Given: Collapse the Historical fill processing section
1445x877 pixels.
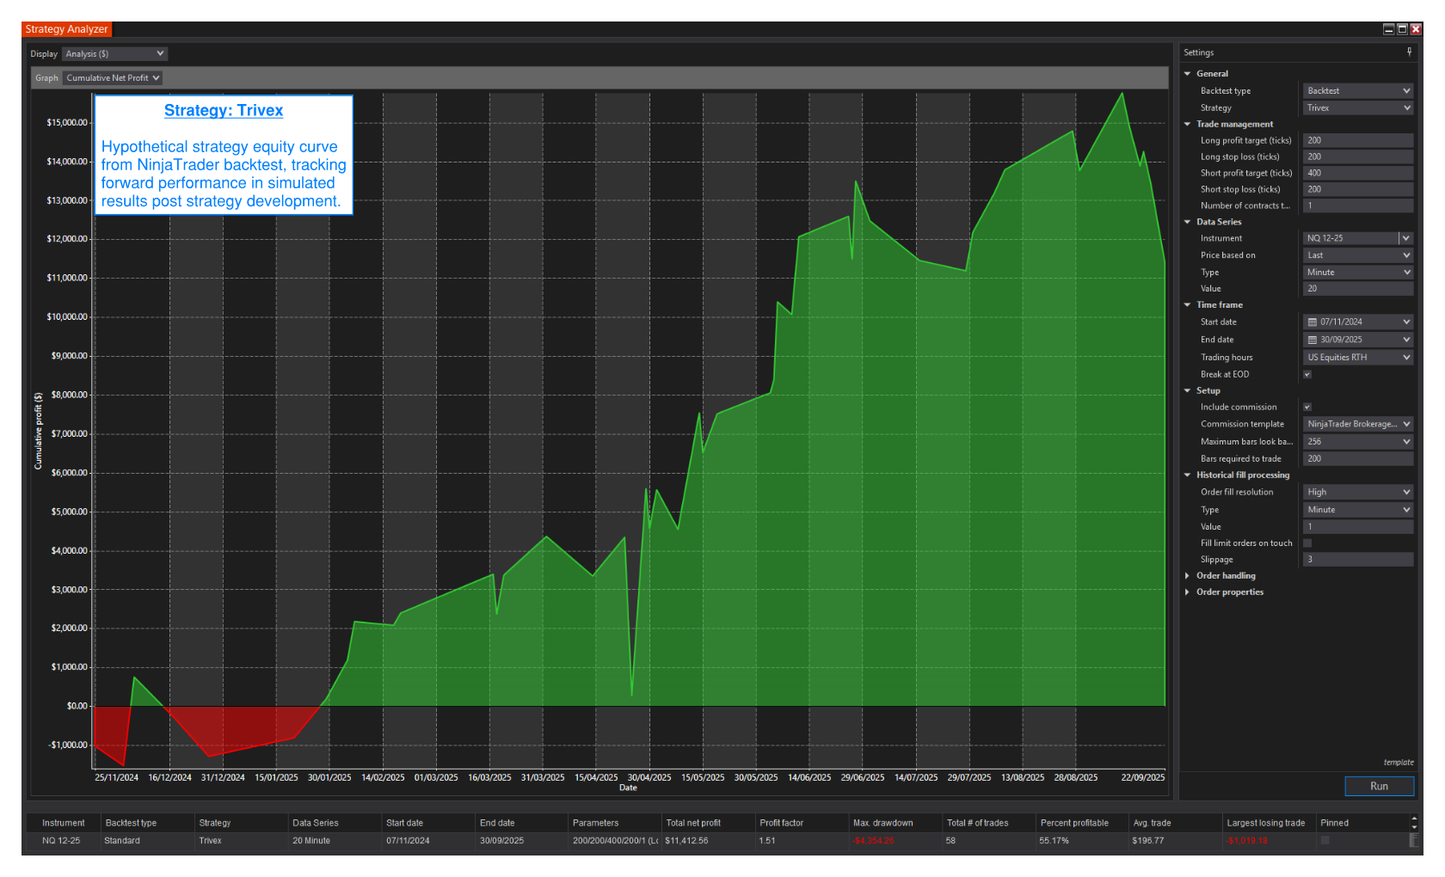Looking at the screenshot, I should click(1188, 475).
